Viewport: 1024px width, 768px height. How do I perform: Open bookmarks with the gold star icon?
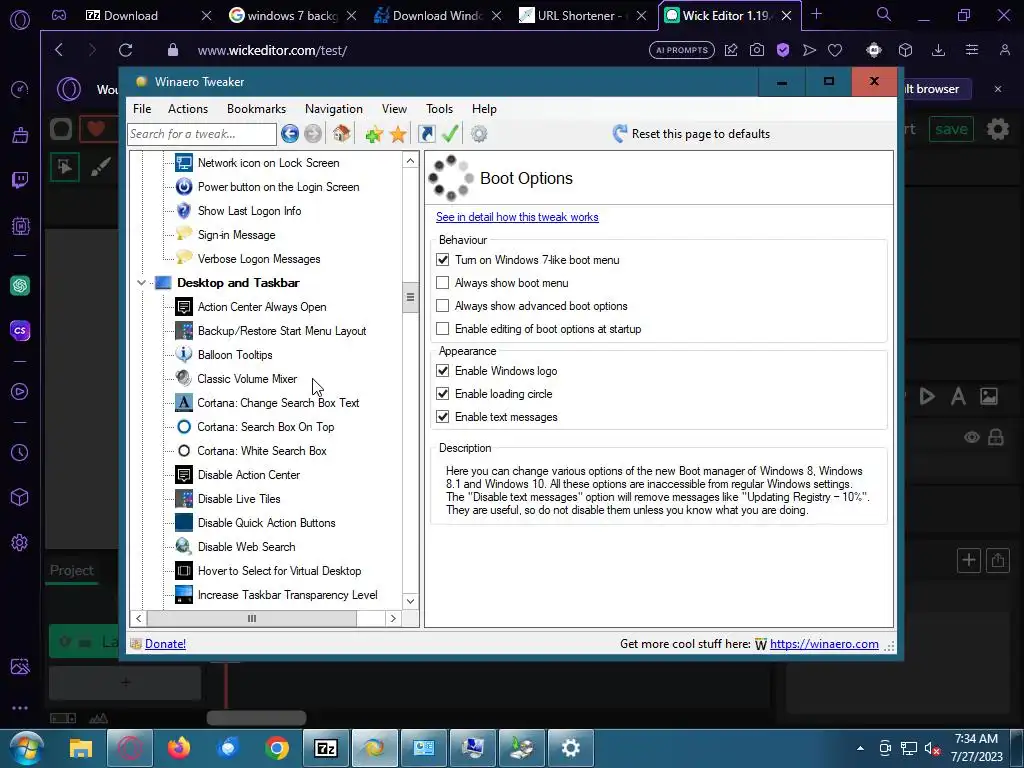[398, 135]
